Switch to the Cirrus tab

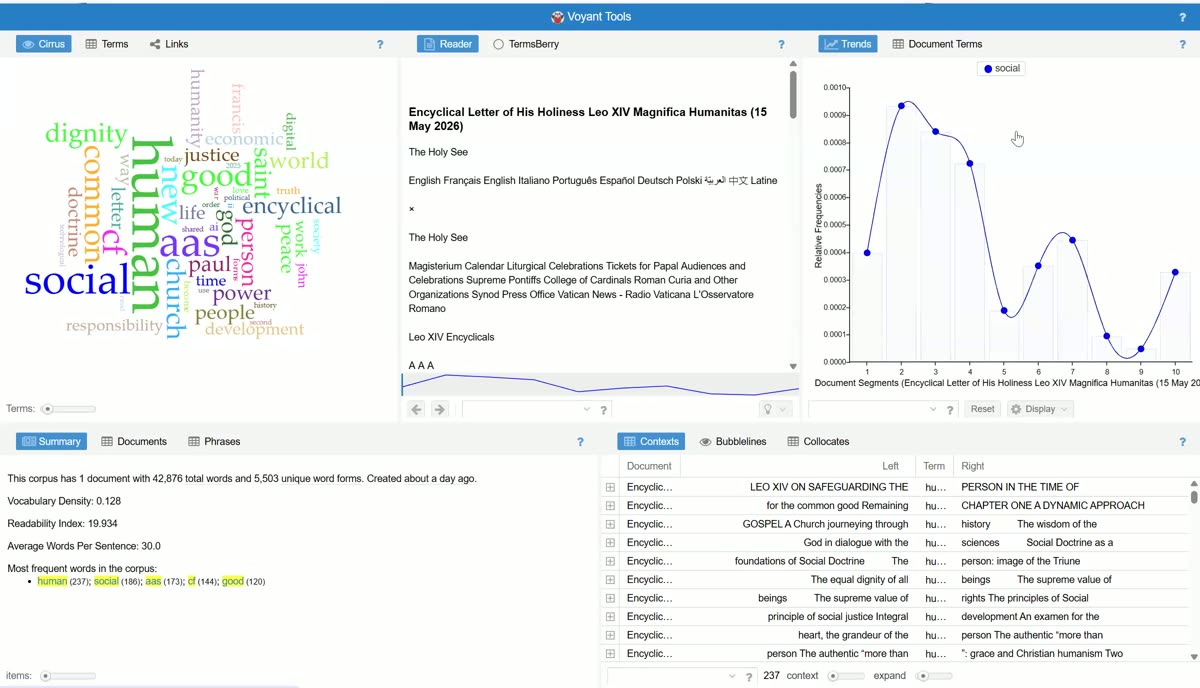pos(44,44)
